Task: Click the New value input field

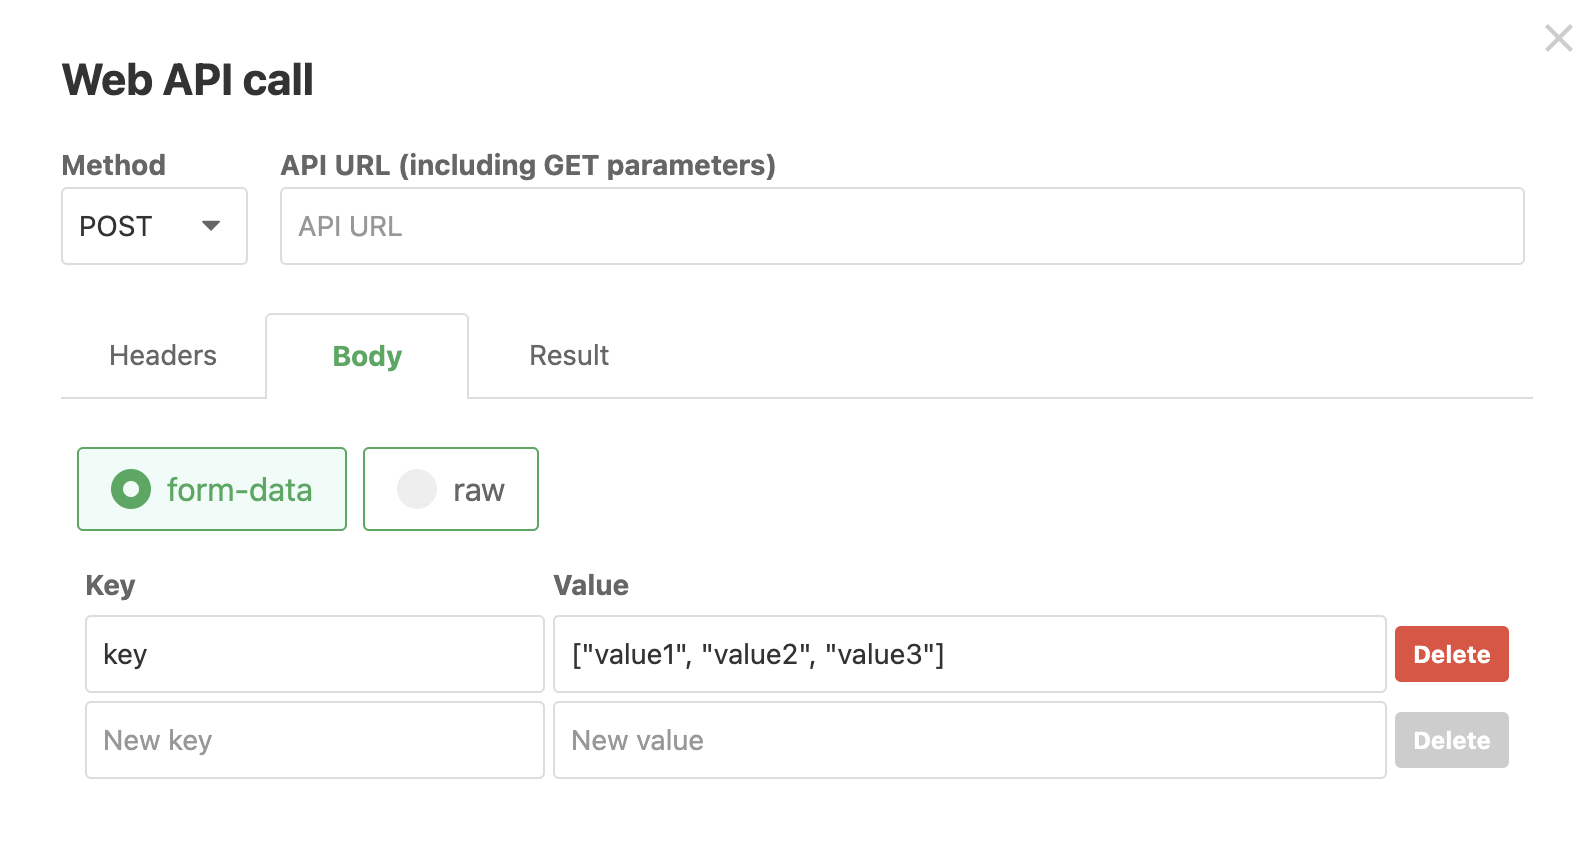Action: click(x=970, y=740)
